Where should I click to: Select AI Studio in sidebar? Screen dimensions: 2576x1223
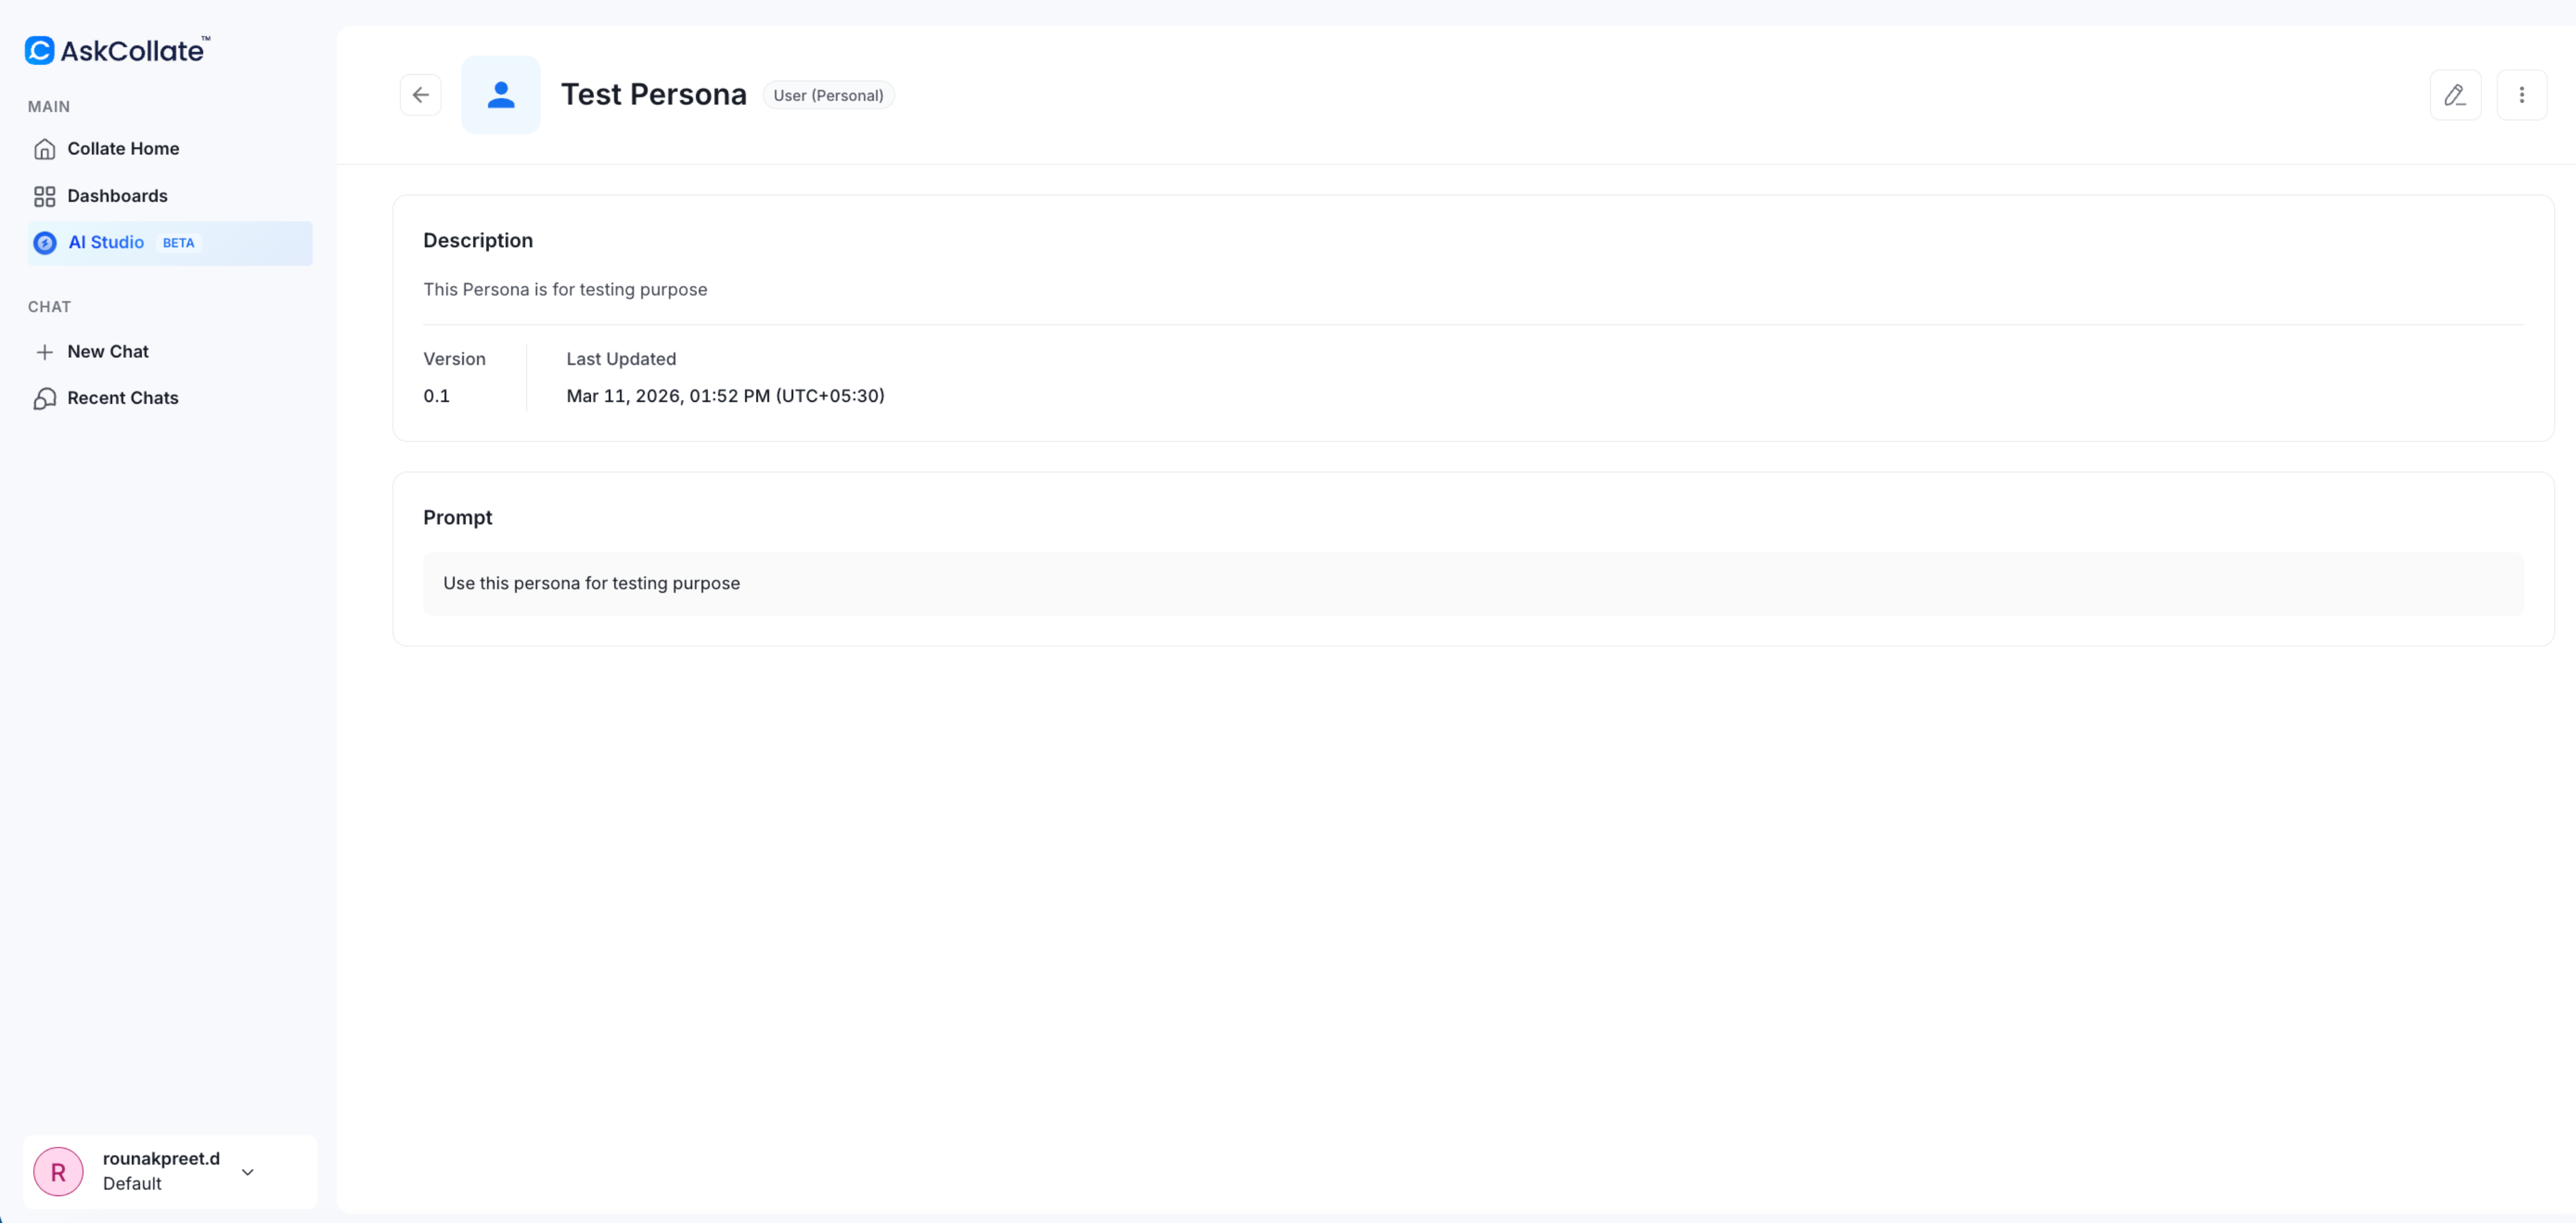click(x=106, y=243)
